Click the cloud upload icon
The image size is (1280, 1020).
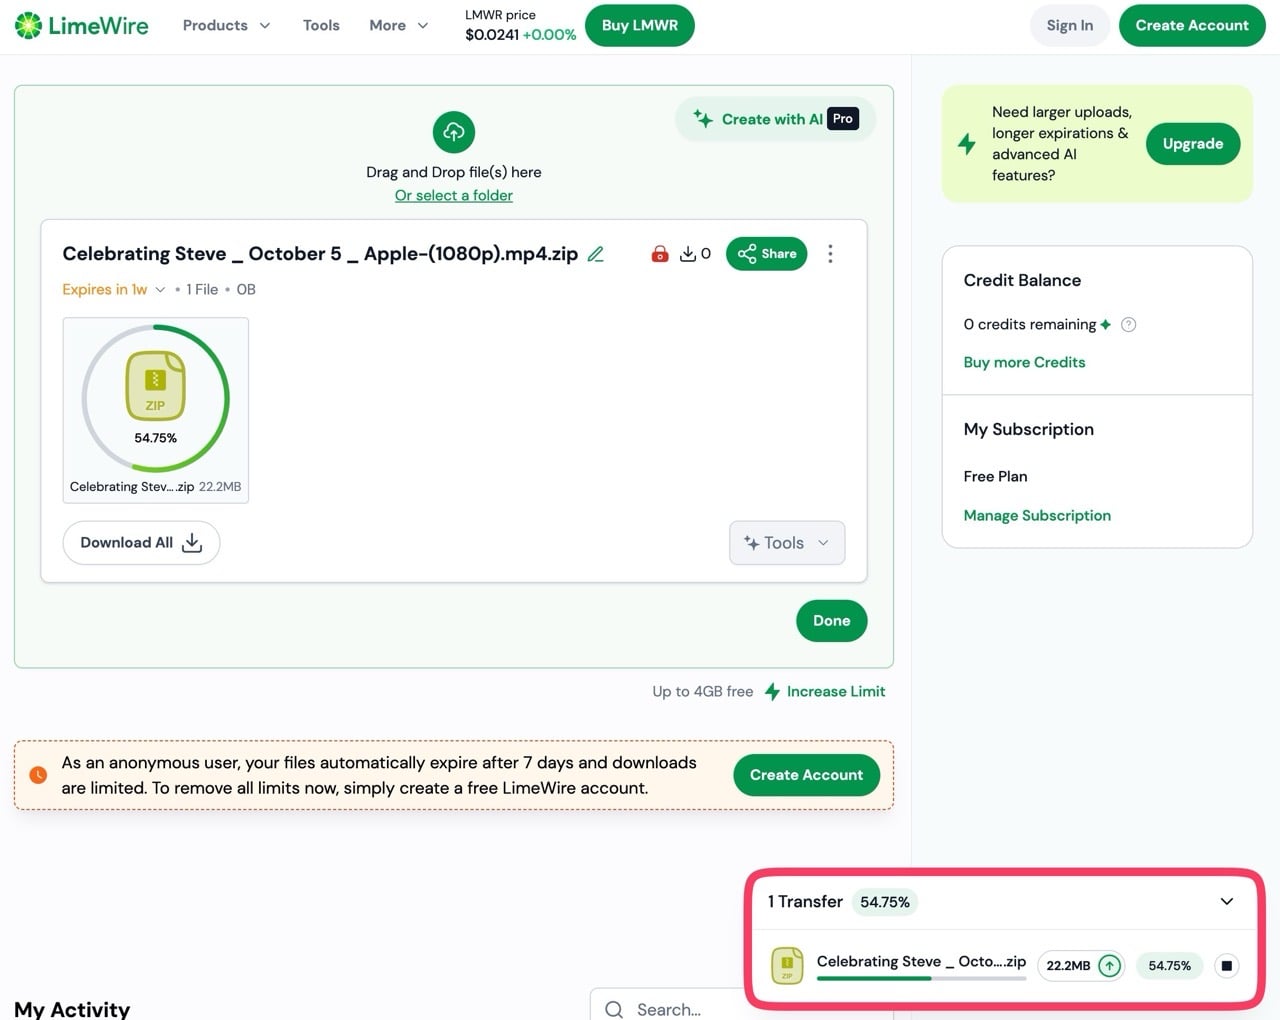coord(454,132)
